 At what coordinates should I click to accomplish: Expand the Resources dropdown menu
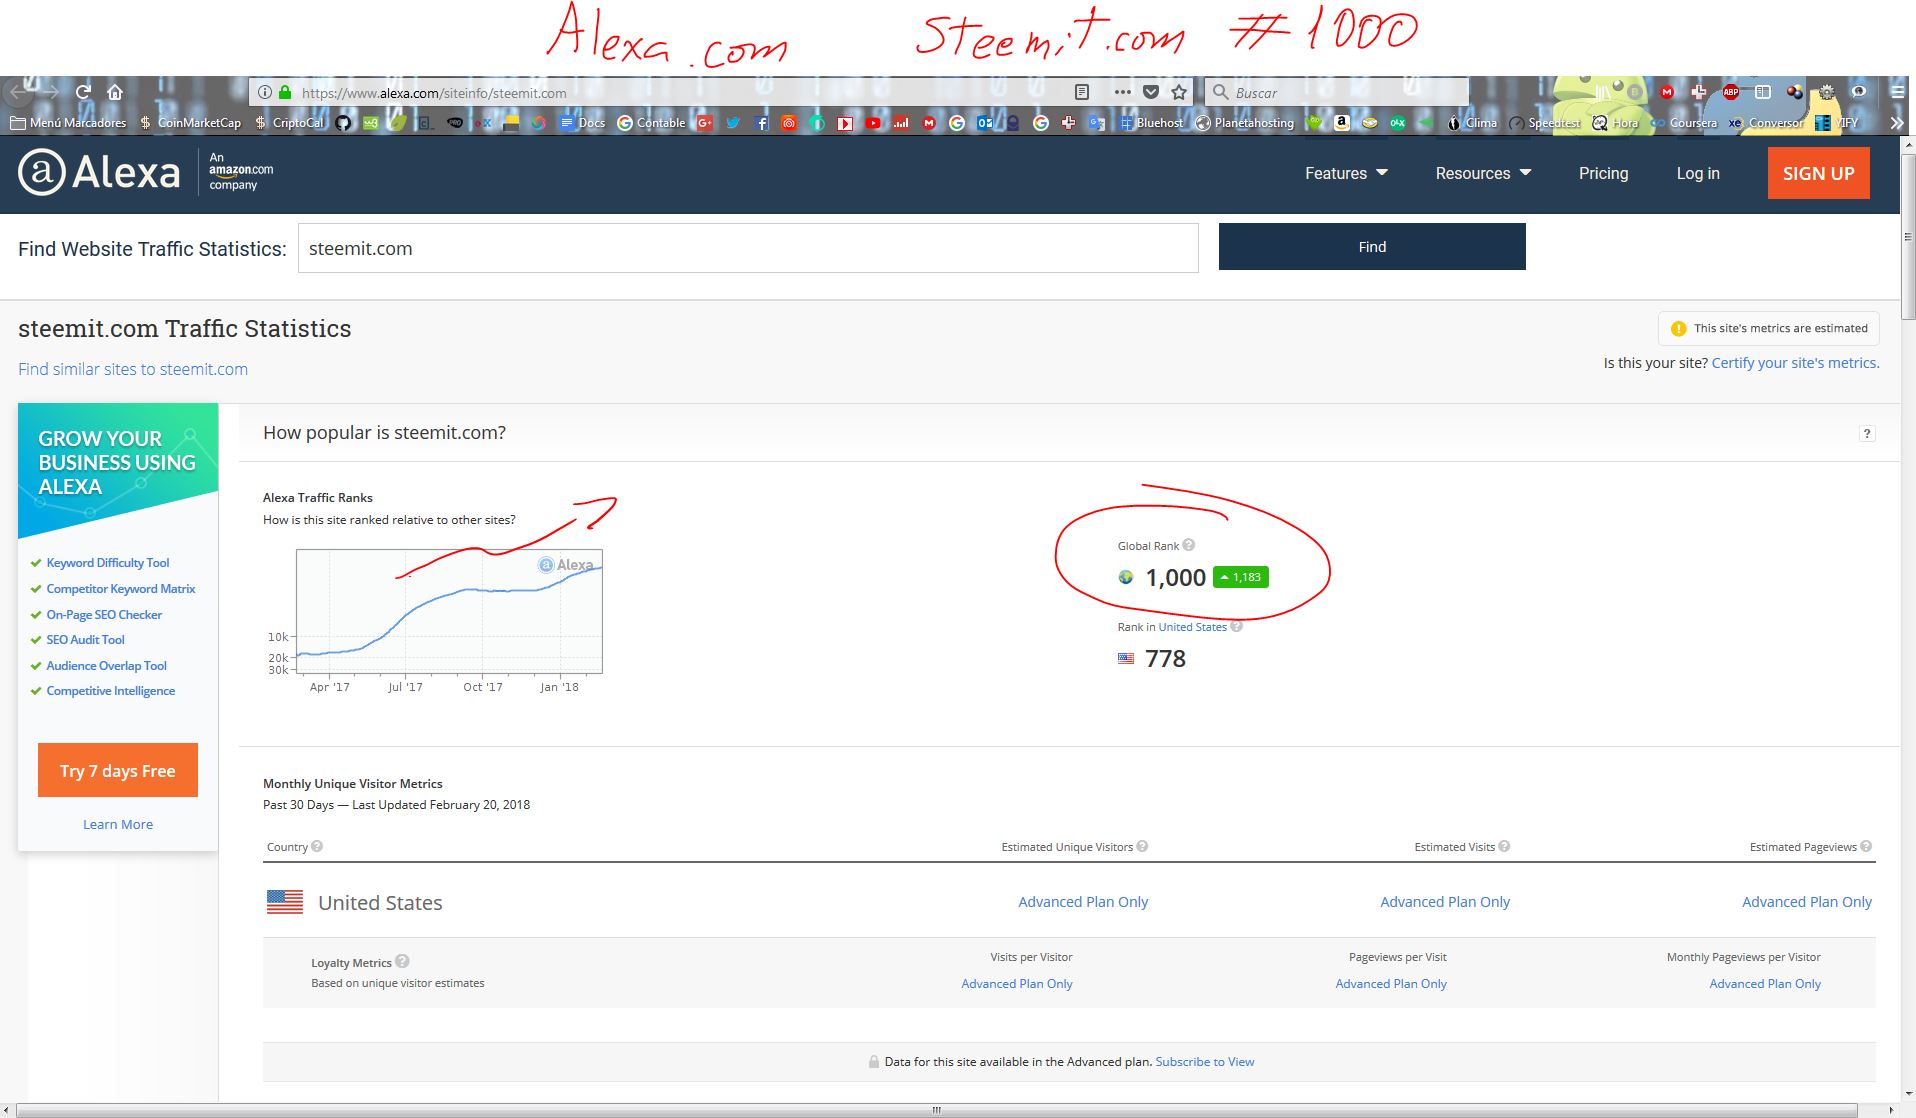tap(1483, 173)
